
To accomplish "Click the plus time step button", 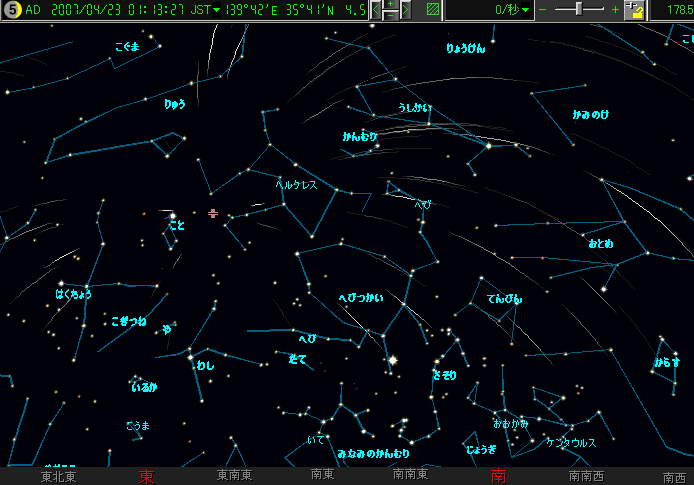I will (391, 4).
